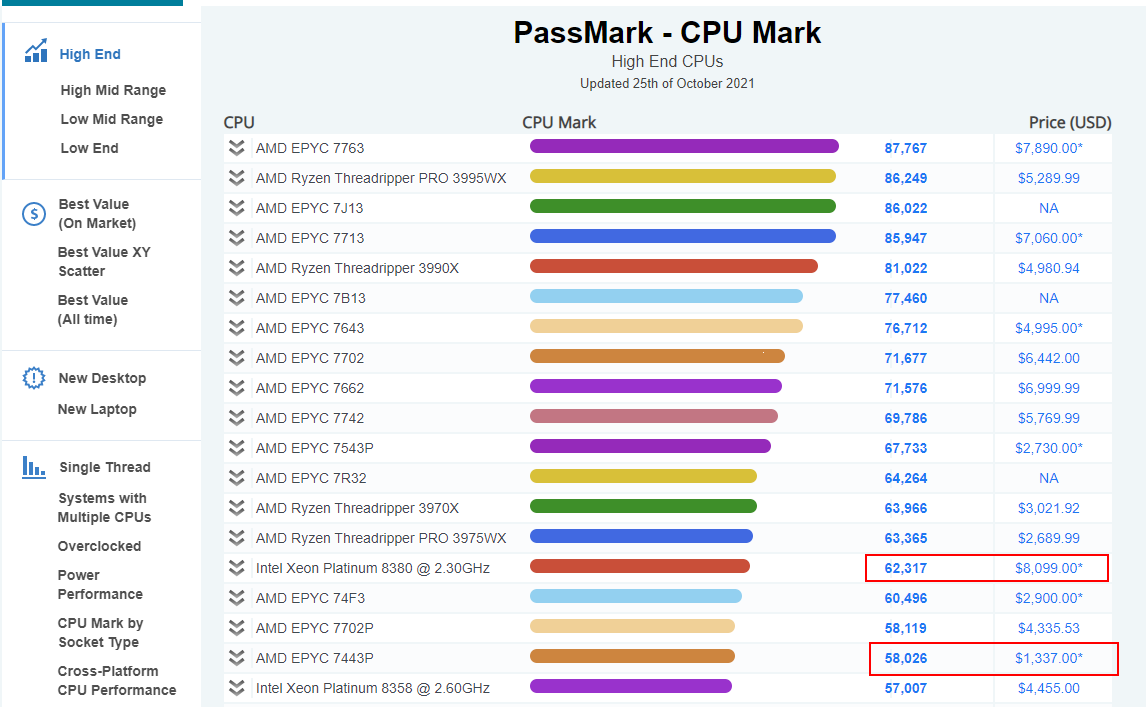This screenshot has height=707, width=1146.
Task: Open CPU Mark by Socket Type
Action: (x=100, y=632)
